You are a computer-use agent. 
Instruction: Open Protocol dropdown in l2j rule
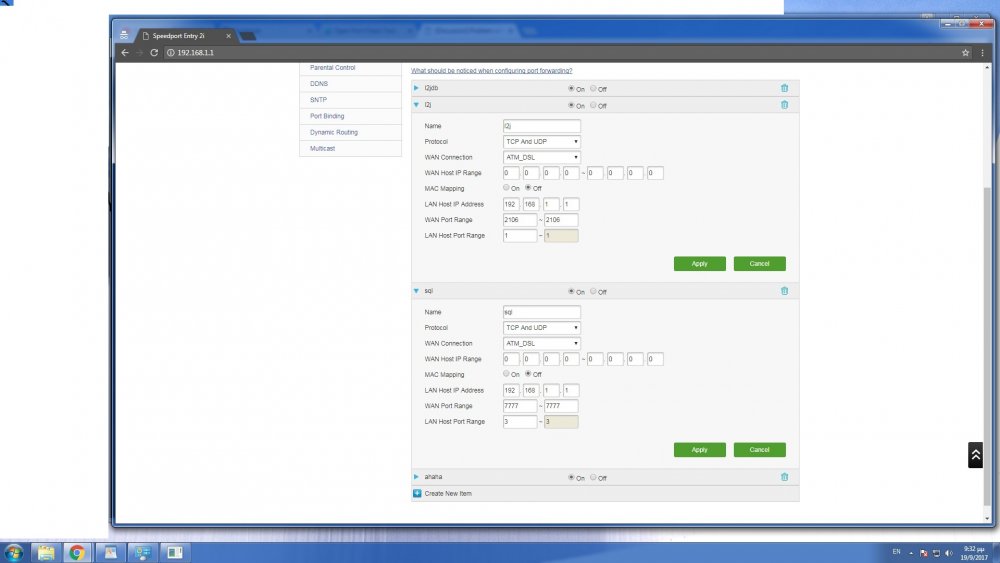[x=541, y=141]
